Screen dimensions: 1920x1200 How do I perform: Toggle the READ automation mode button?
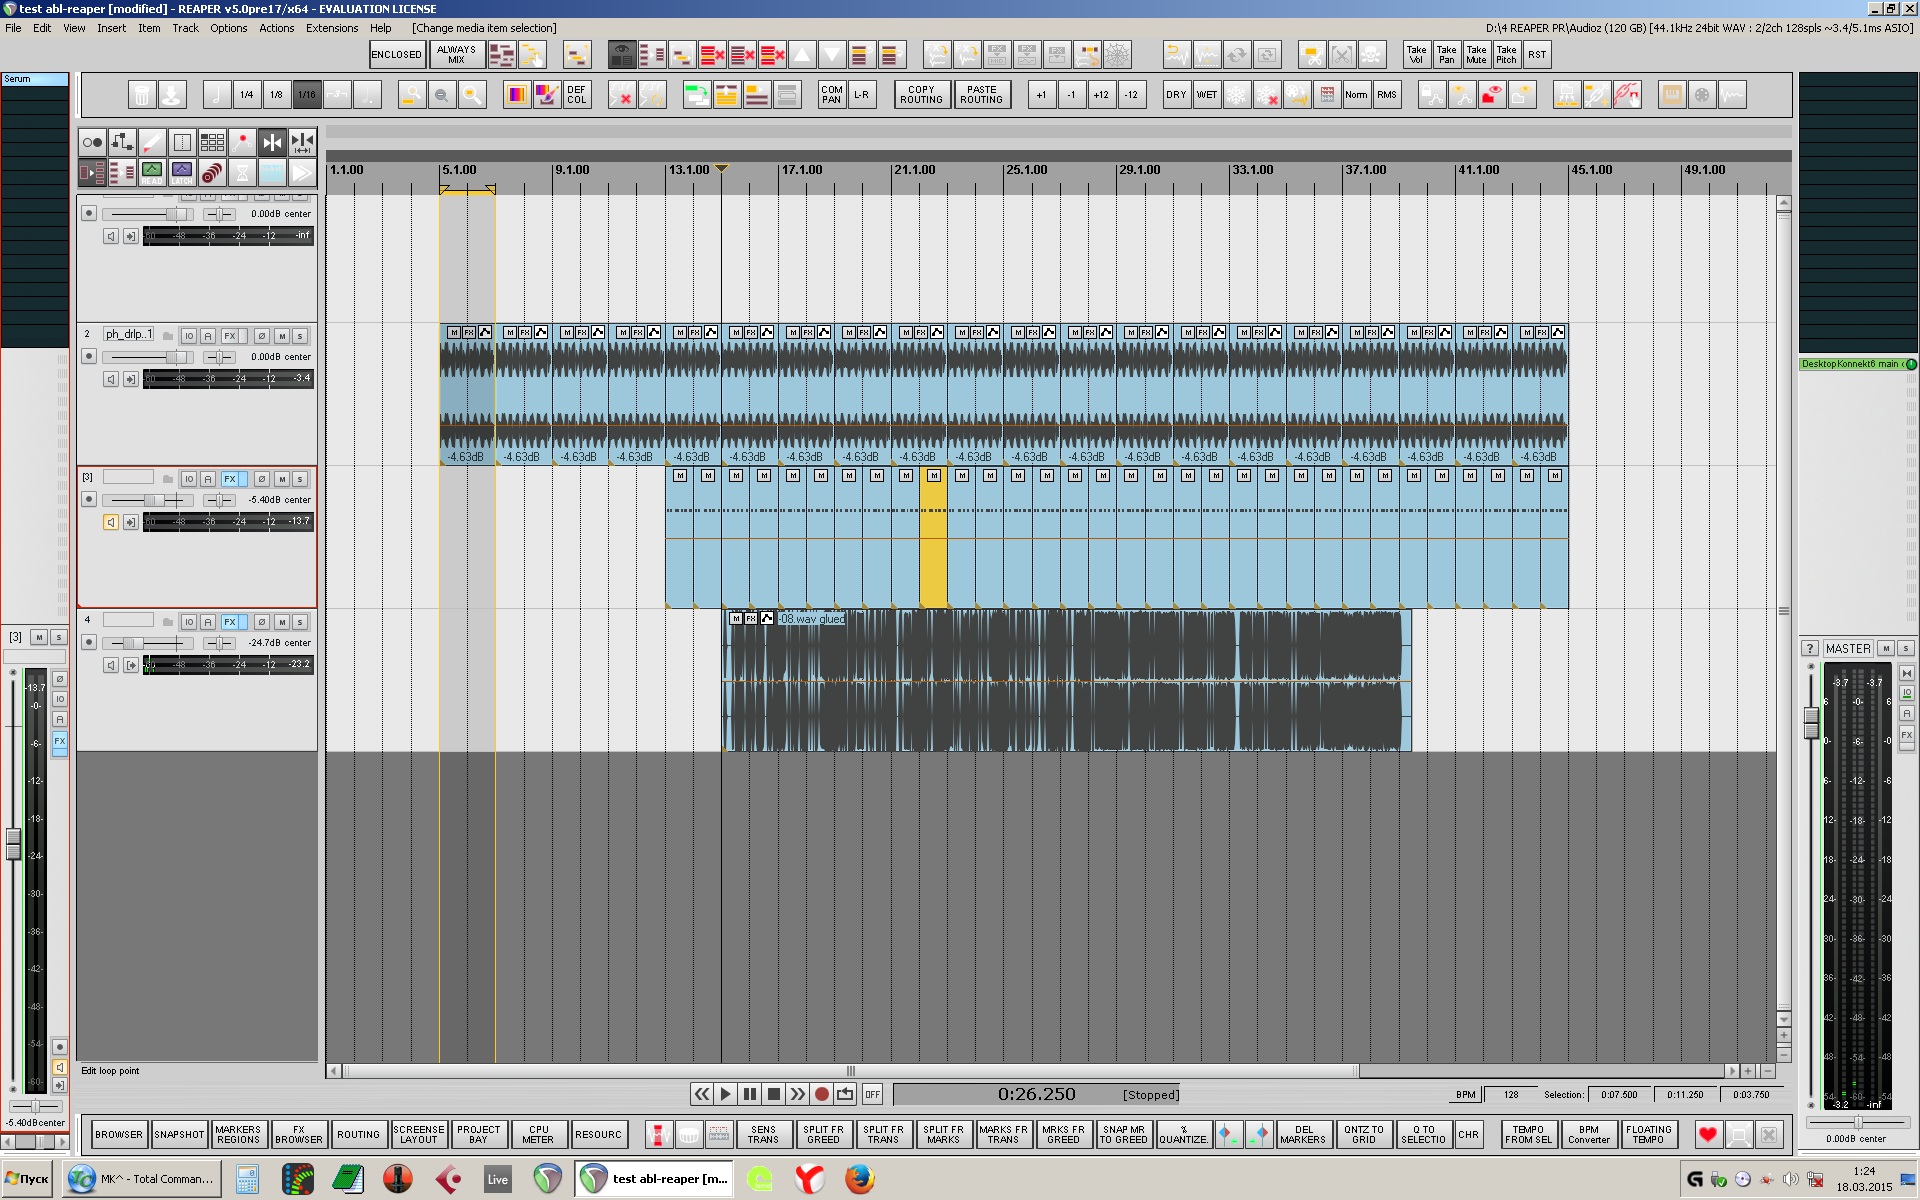click(152, 173)
